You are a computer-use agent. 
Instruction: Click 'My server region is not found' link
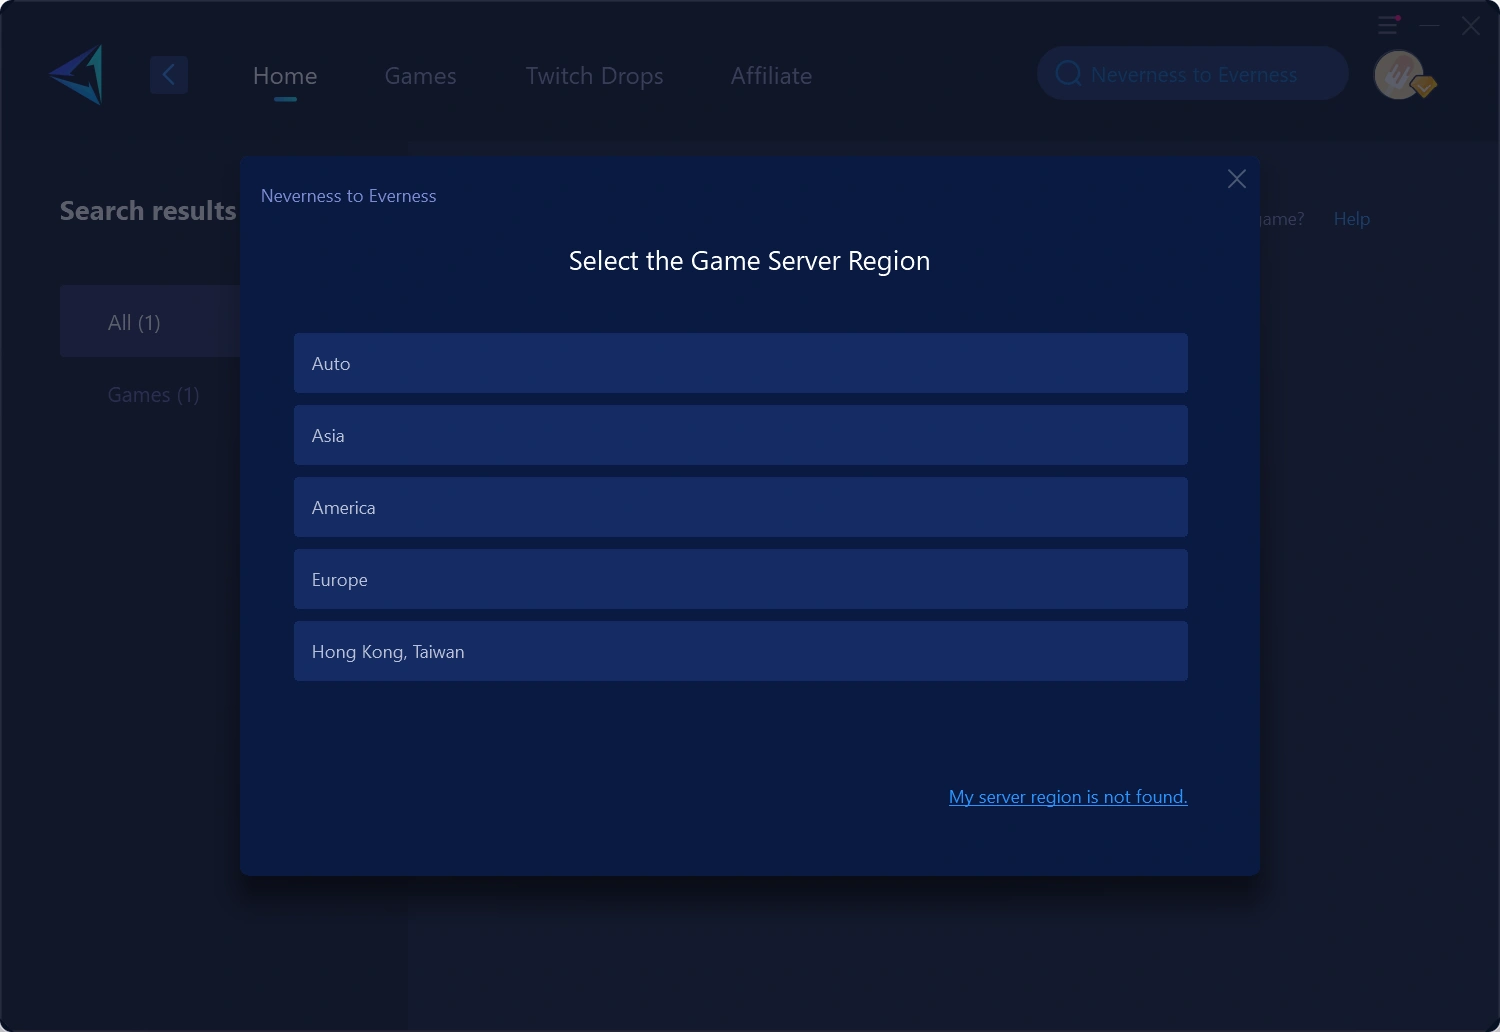pyautogui.click(x=1068, y=797)
